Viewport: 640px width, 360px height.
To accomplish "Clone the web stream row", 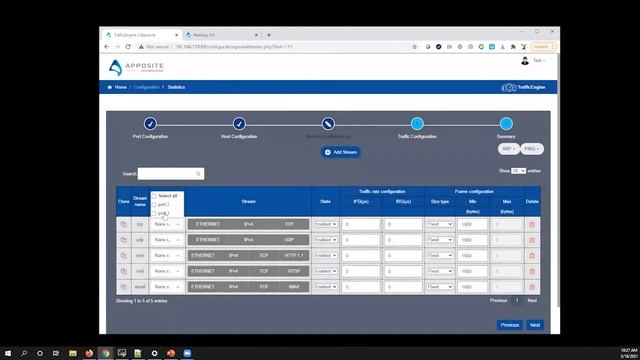I will 124,256.
